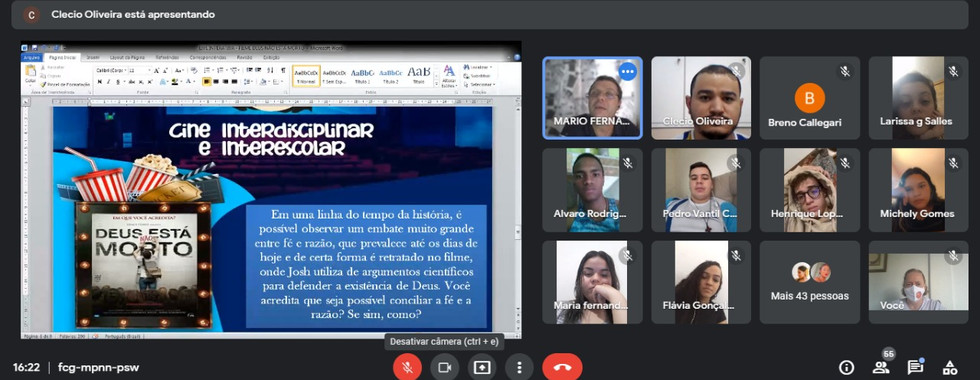The width and height of the screenshot is (980, 380).
Task: Click the justify alignment icon
Action: pos(234,82)
